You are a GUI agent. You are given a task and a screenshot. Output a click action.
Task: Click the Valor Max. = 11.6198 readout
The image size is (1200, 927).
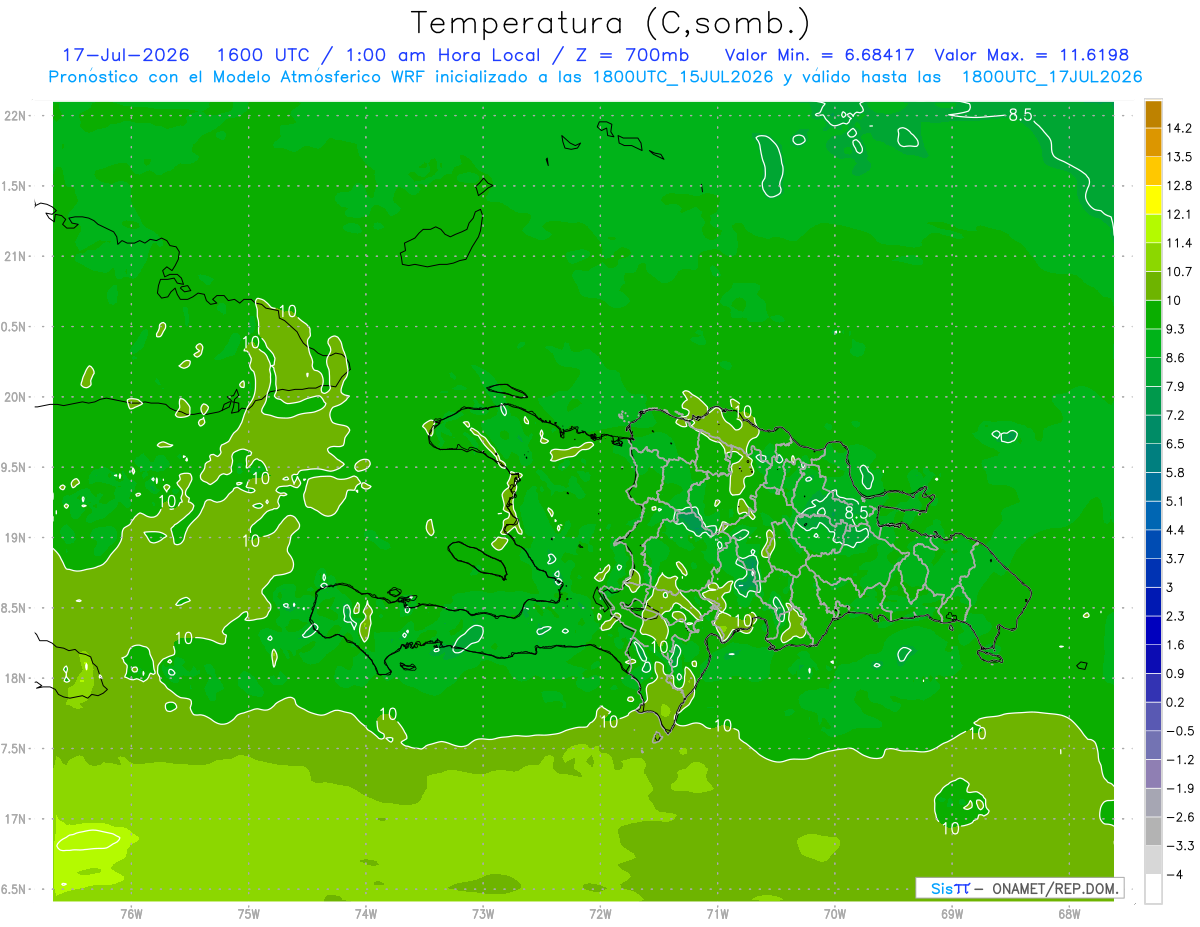(1032, 55)
